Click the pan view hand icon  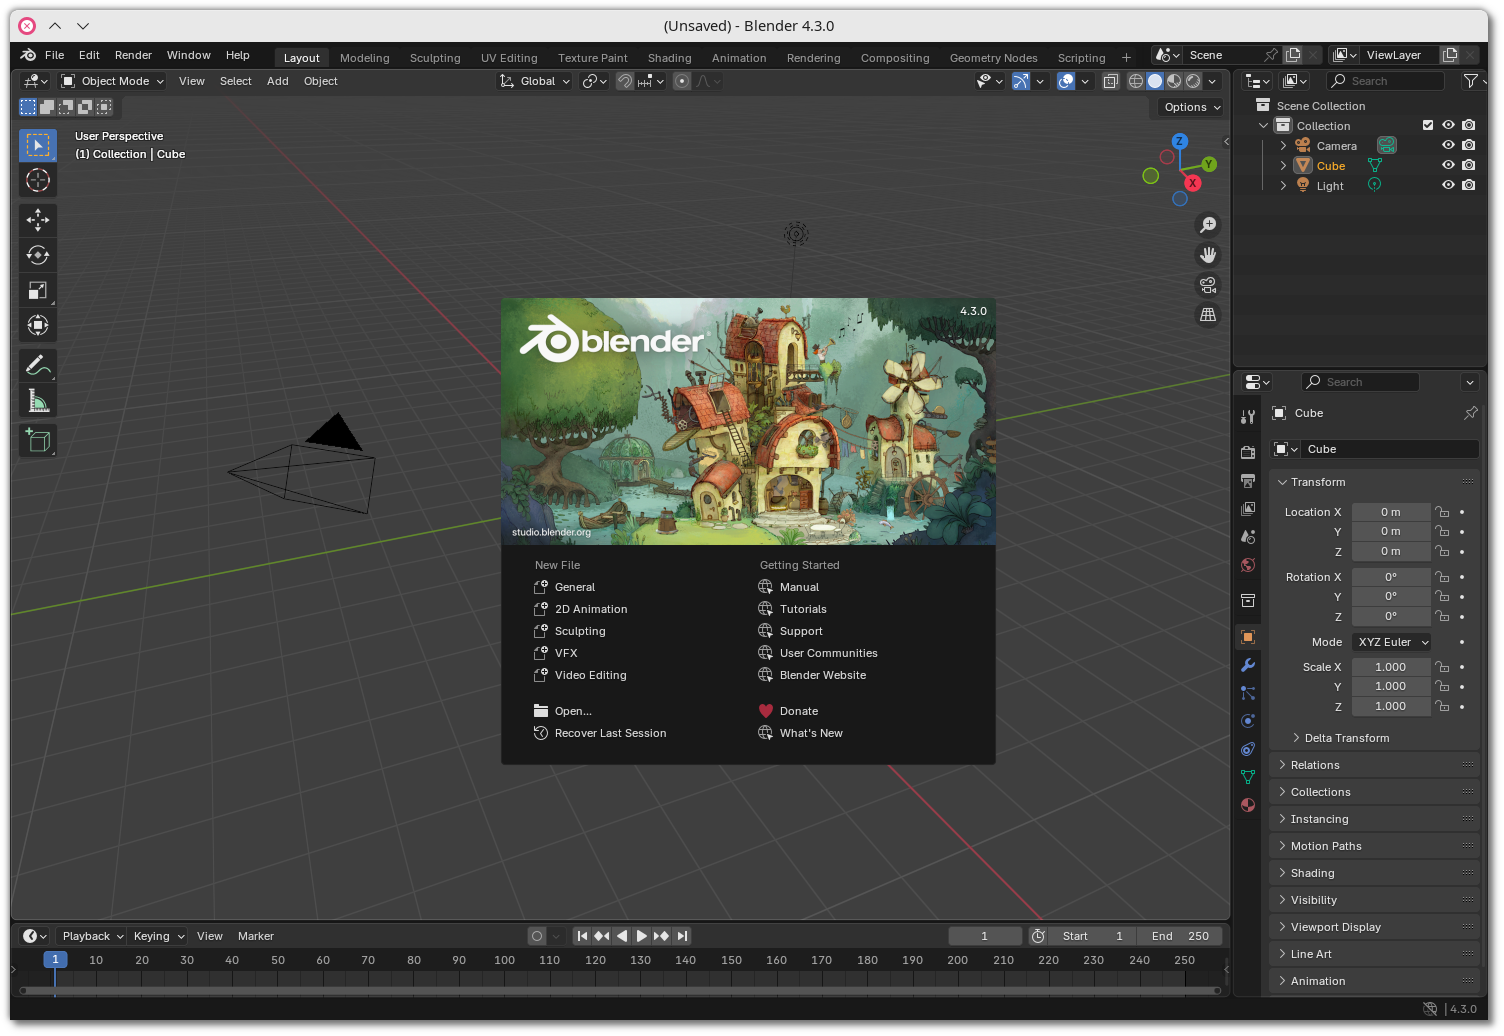point(1208,255)
